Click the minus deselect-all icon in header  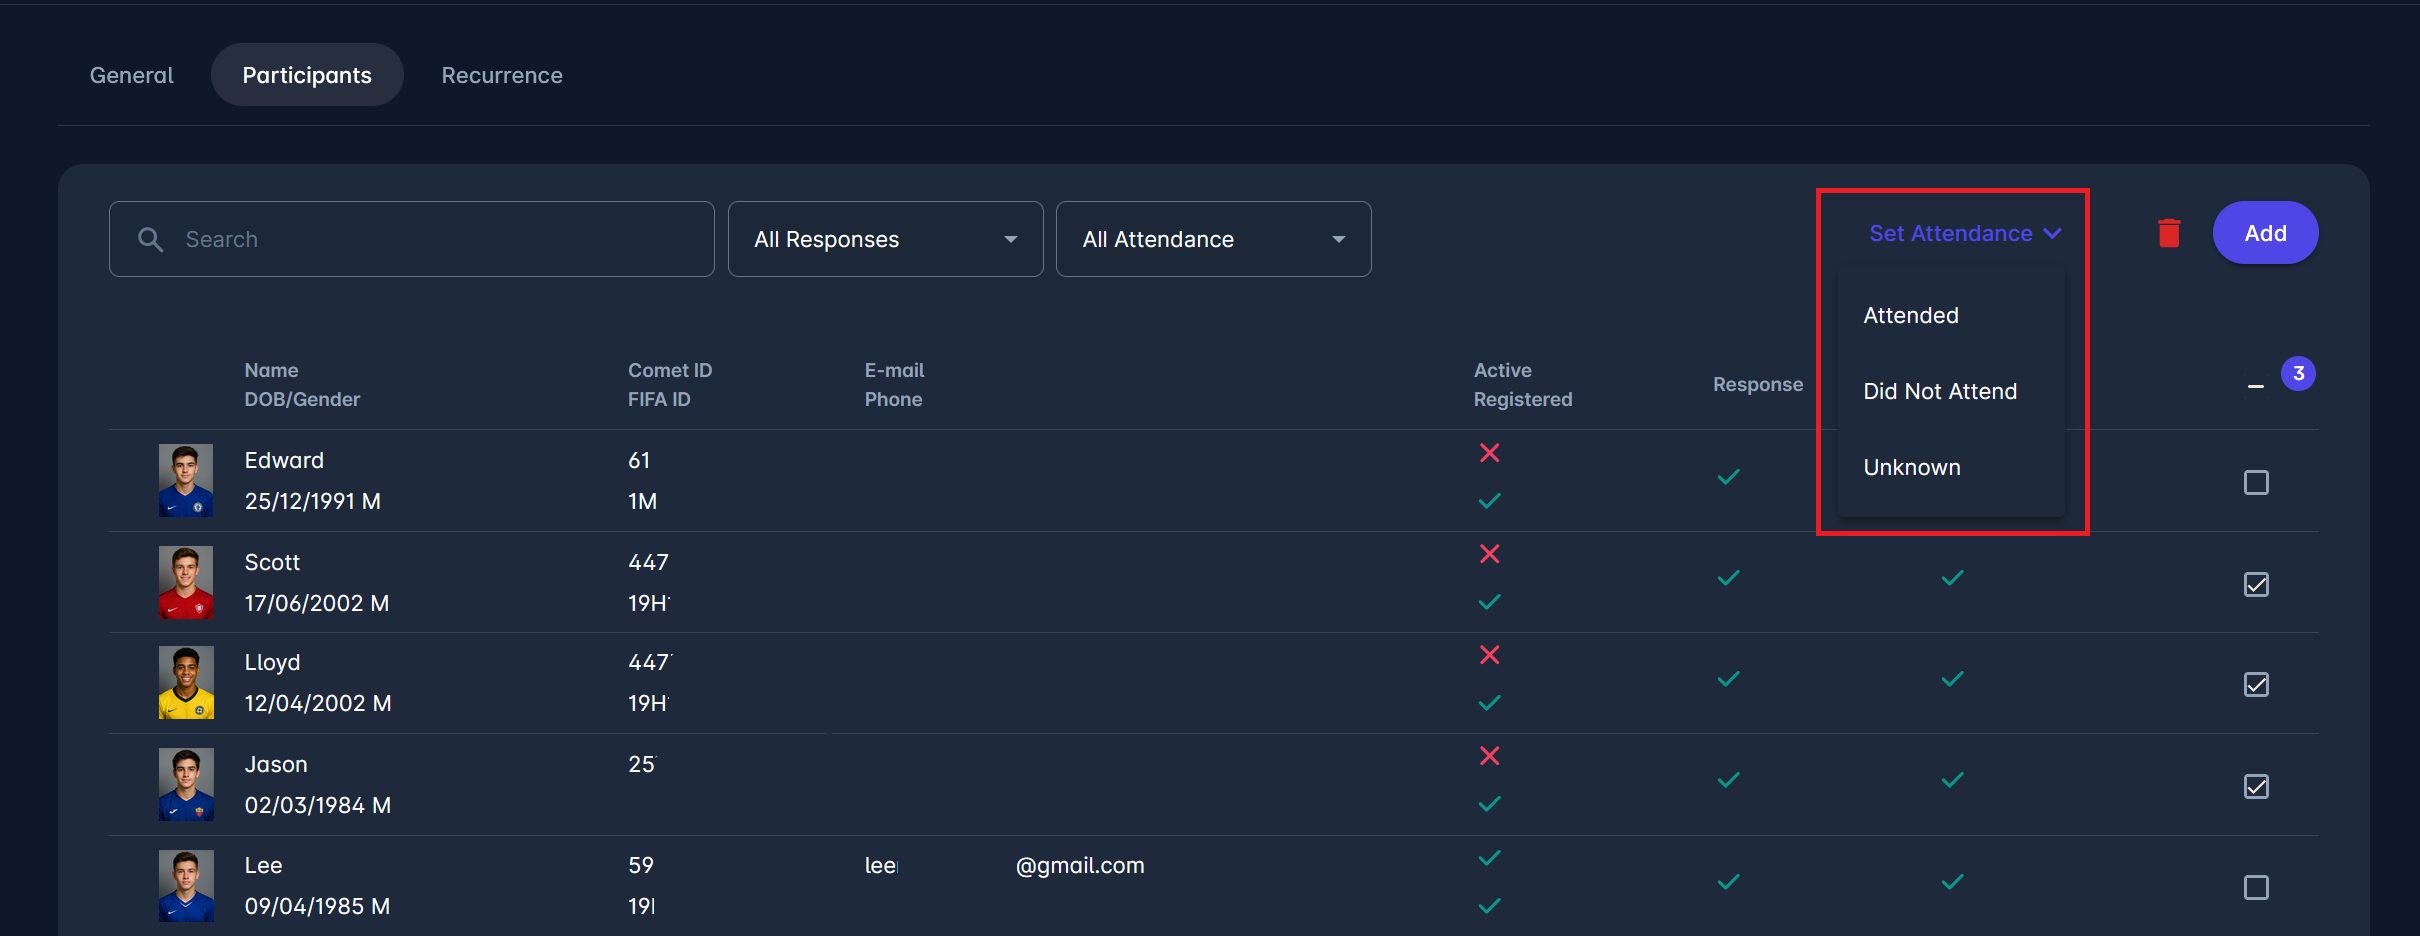tap(2255, 386)
